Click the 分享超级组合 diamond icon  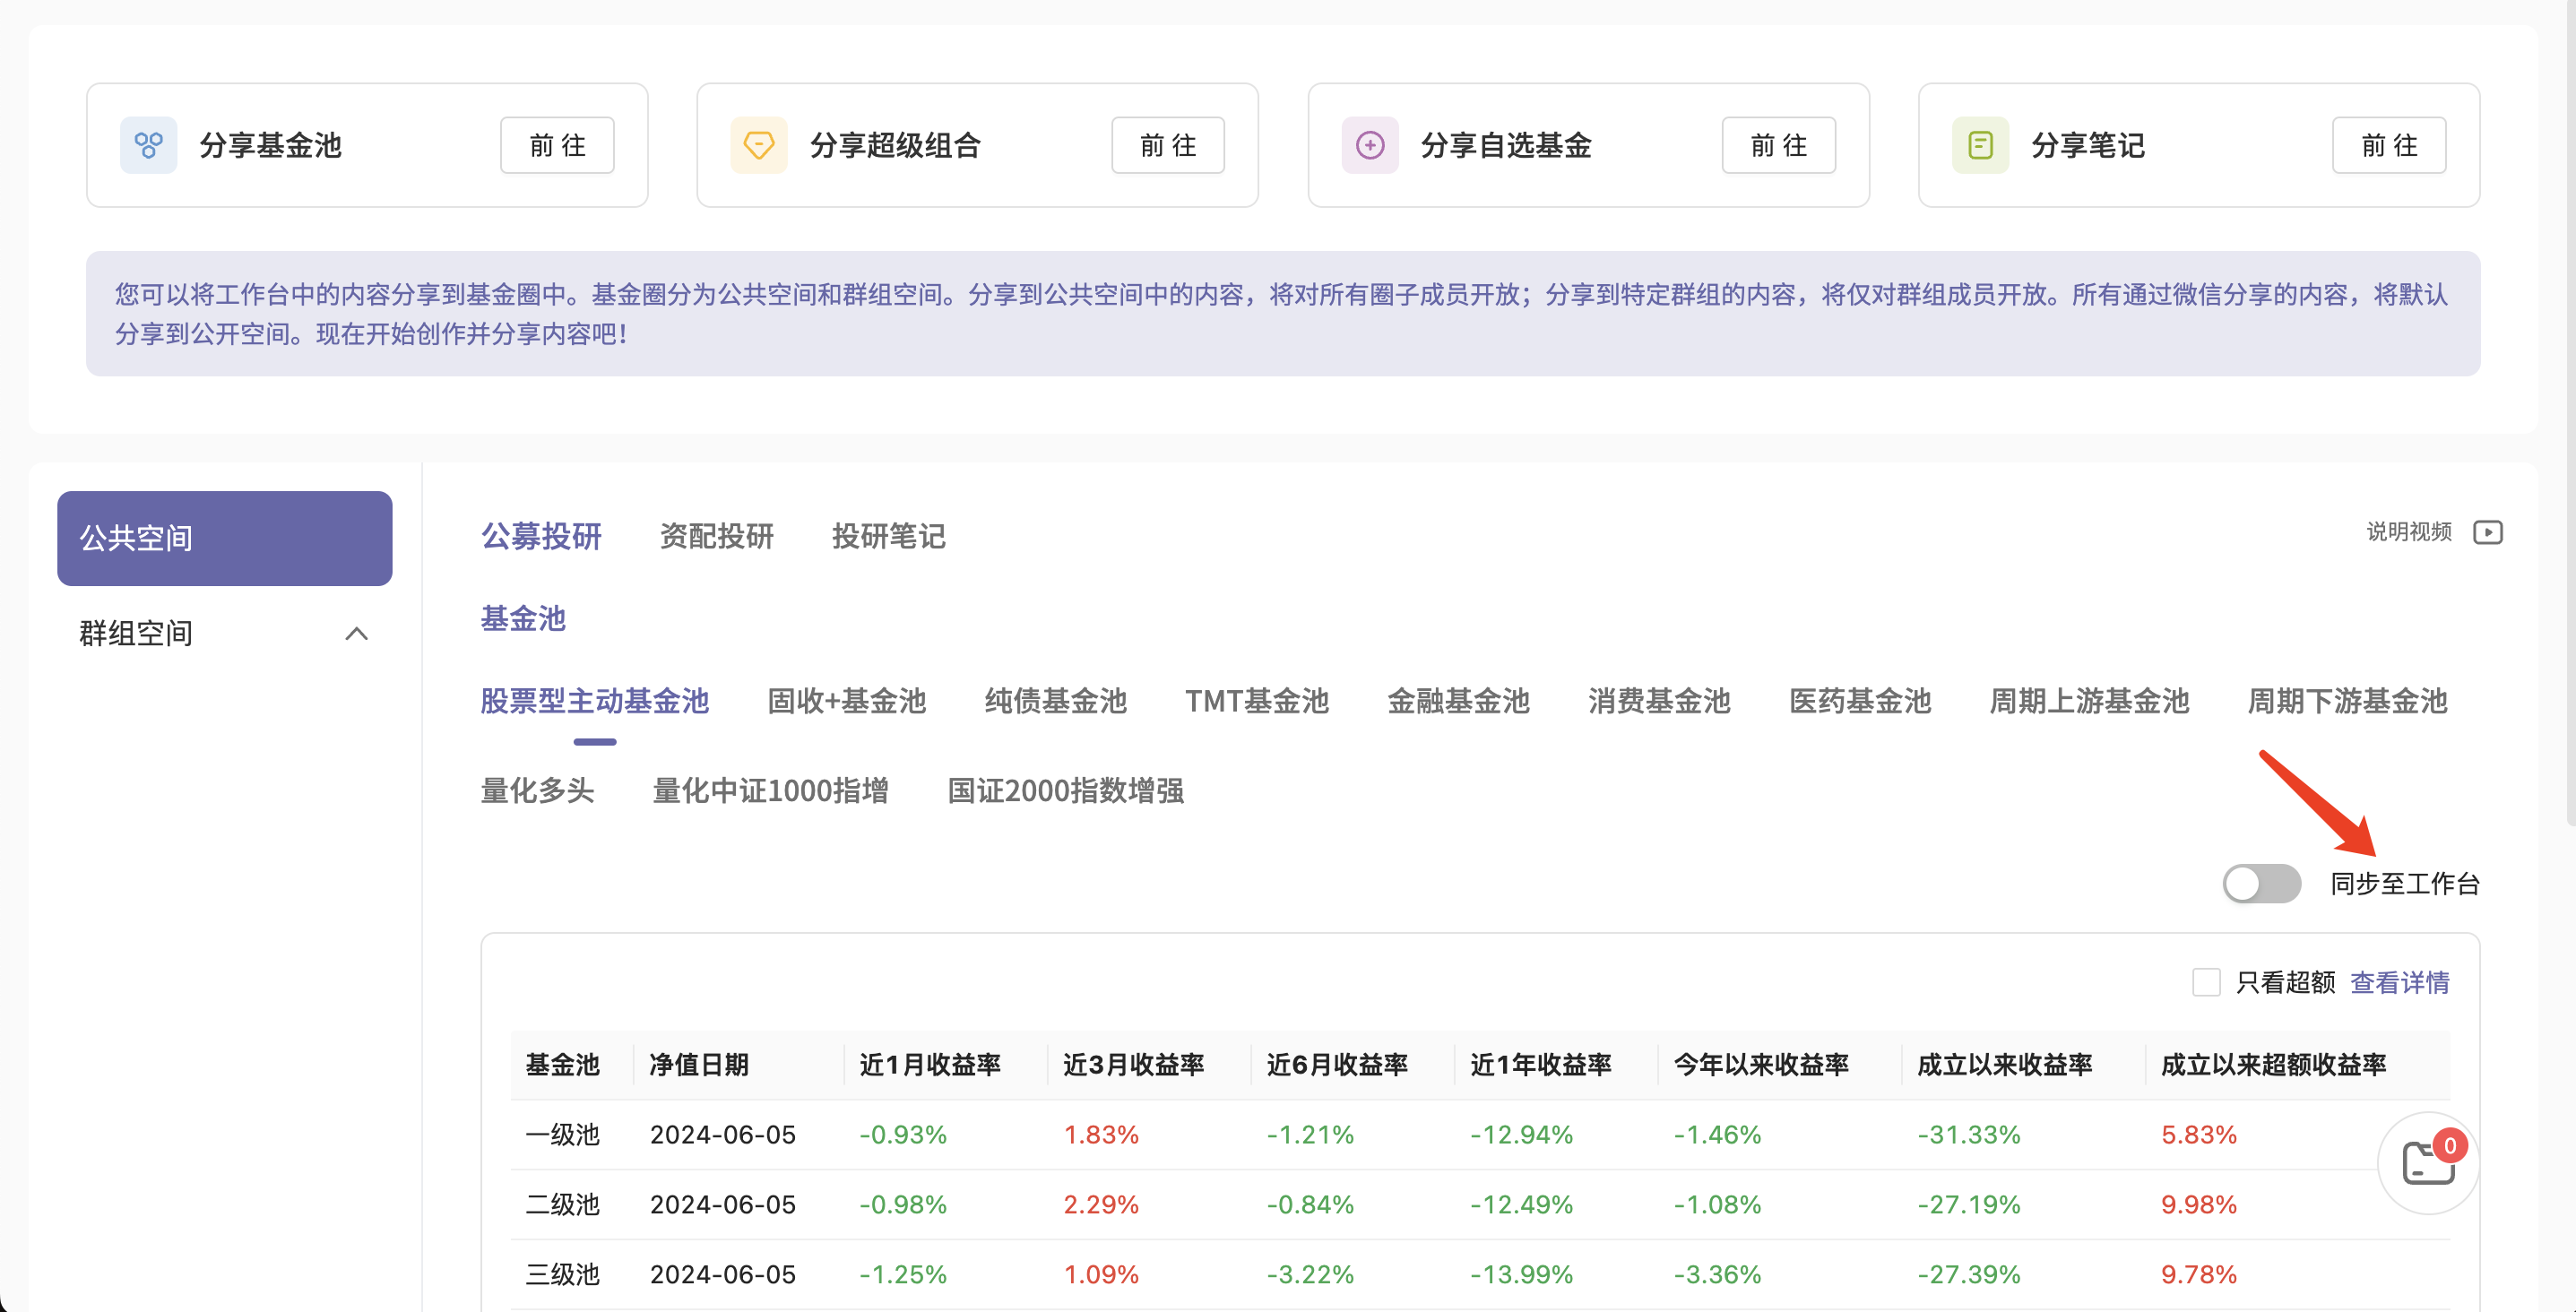(759, 146)
